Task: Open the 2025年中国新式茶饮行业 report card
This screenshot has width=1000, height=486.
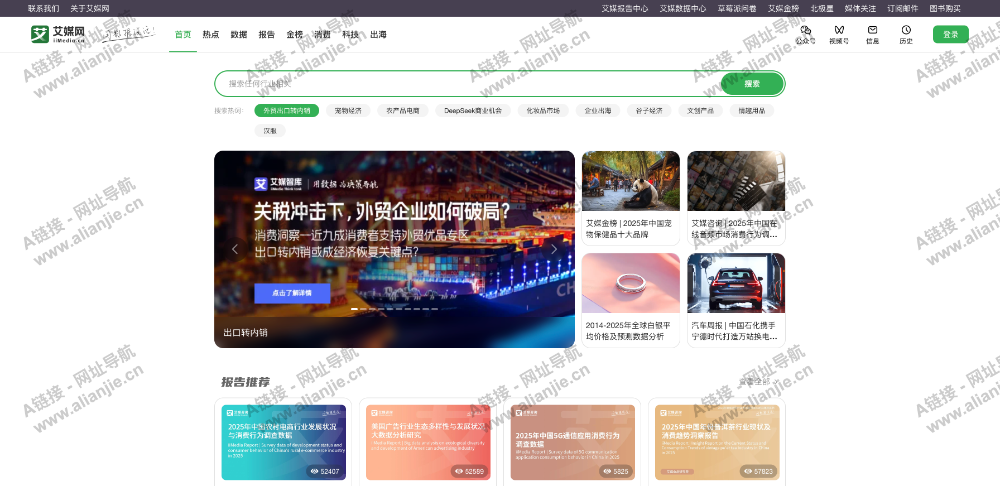Action: (x=717, y=442)
